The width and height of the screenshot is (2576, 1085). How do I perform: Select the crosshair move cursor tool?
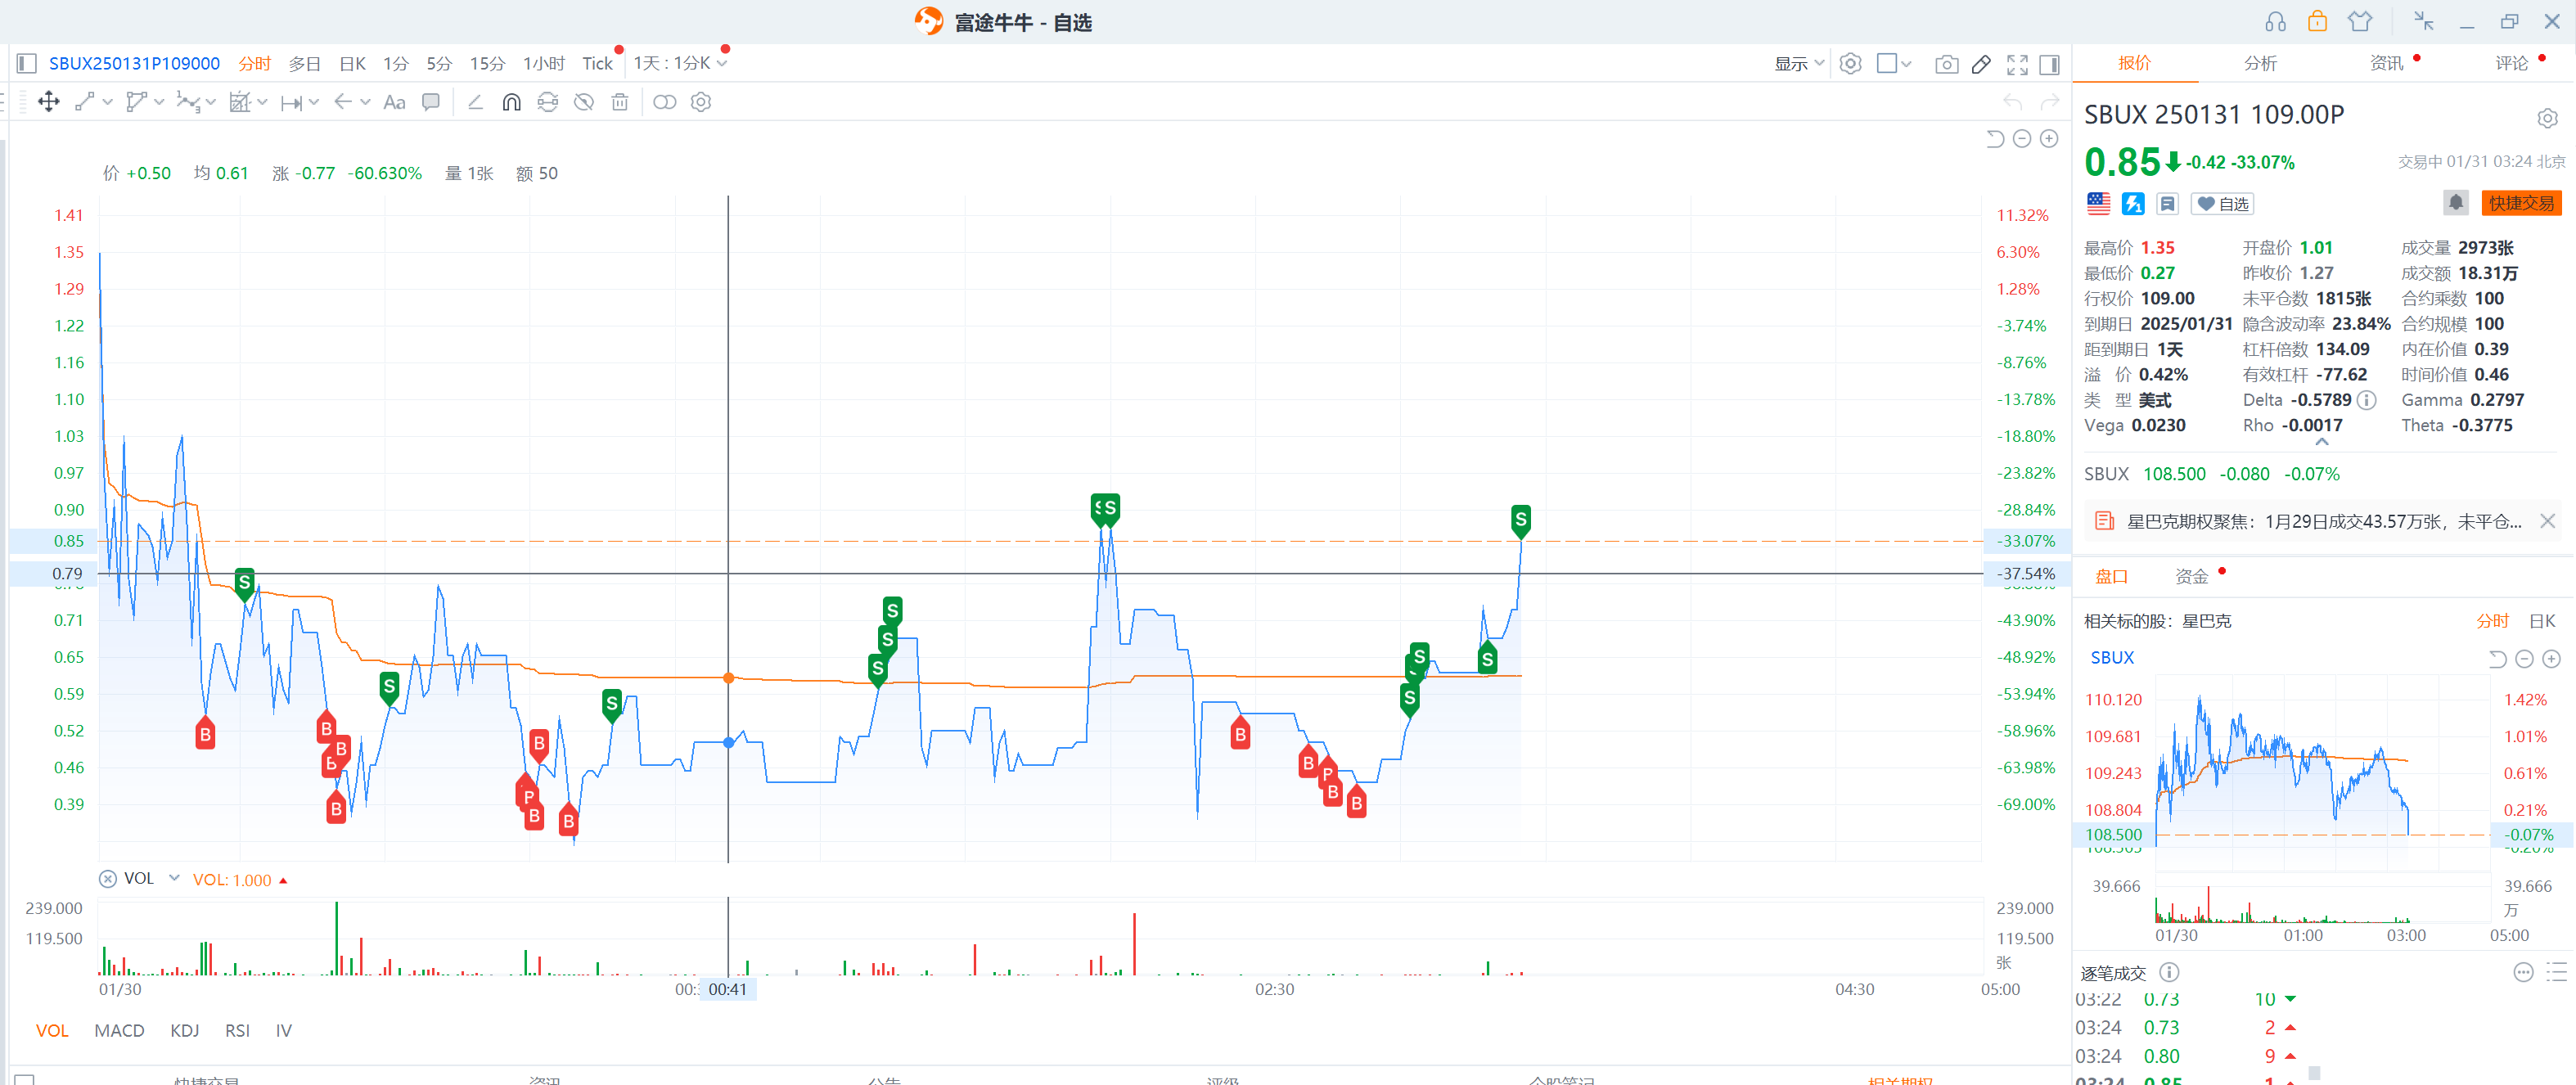click(x=48, y=102)
